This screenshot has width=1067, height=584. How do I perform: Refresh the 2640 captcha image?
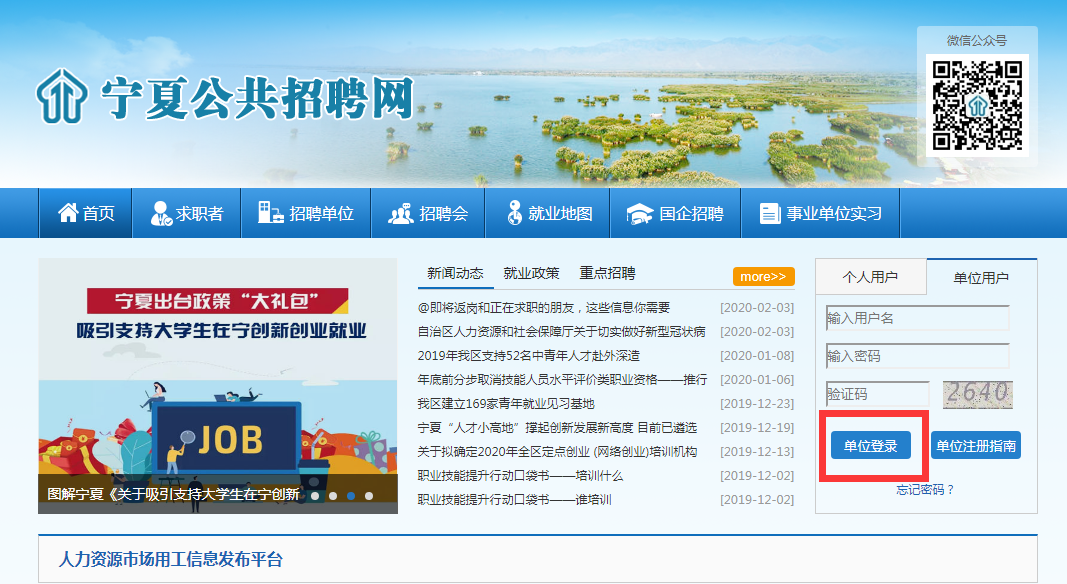click(x=978, y=394)
